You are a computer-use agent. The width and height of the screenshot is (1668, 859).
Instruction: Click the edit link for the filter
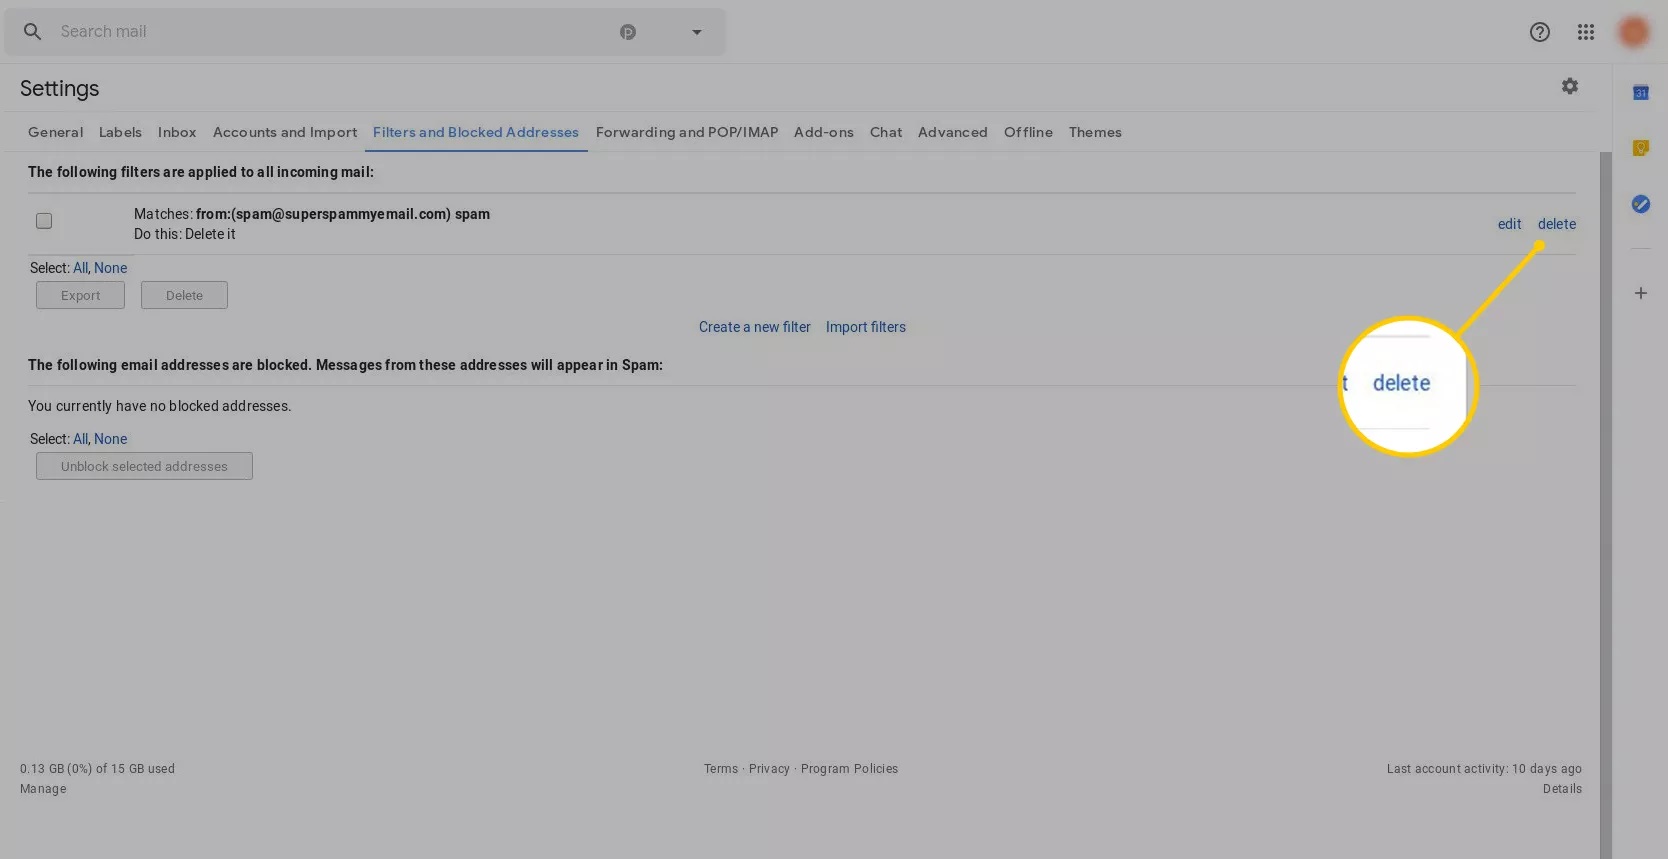1509,224
